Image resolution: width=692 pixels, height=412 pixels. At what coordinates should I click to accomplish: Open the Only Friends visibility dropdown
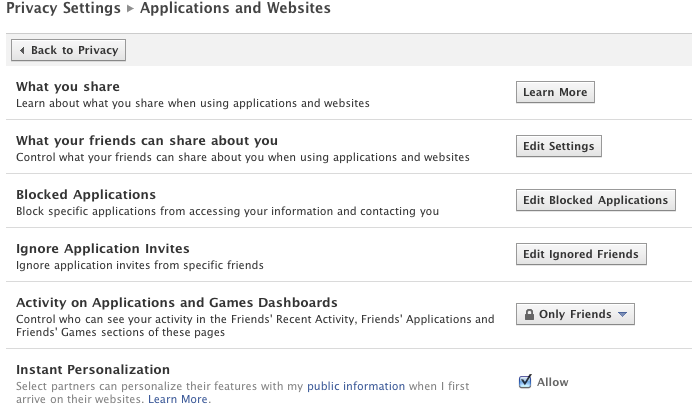pos(575,314)
